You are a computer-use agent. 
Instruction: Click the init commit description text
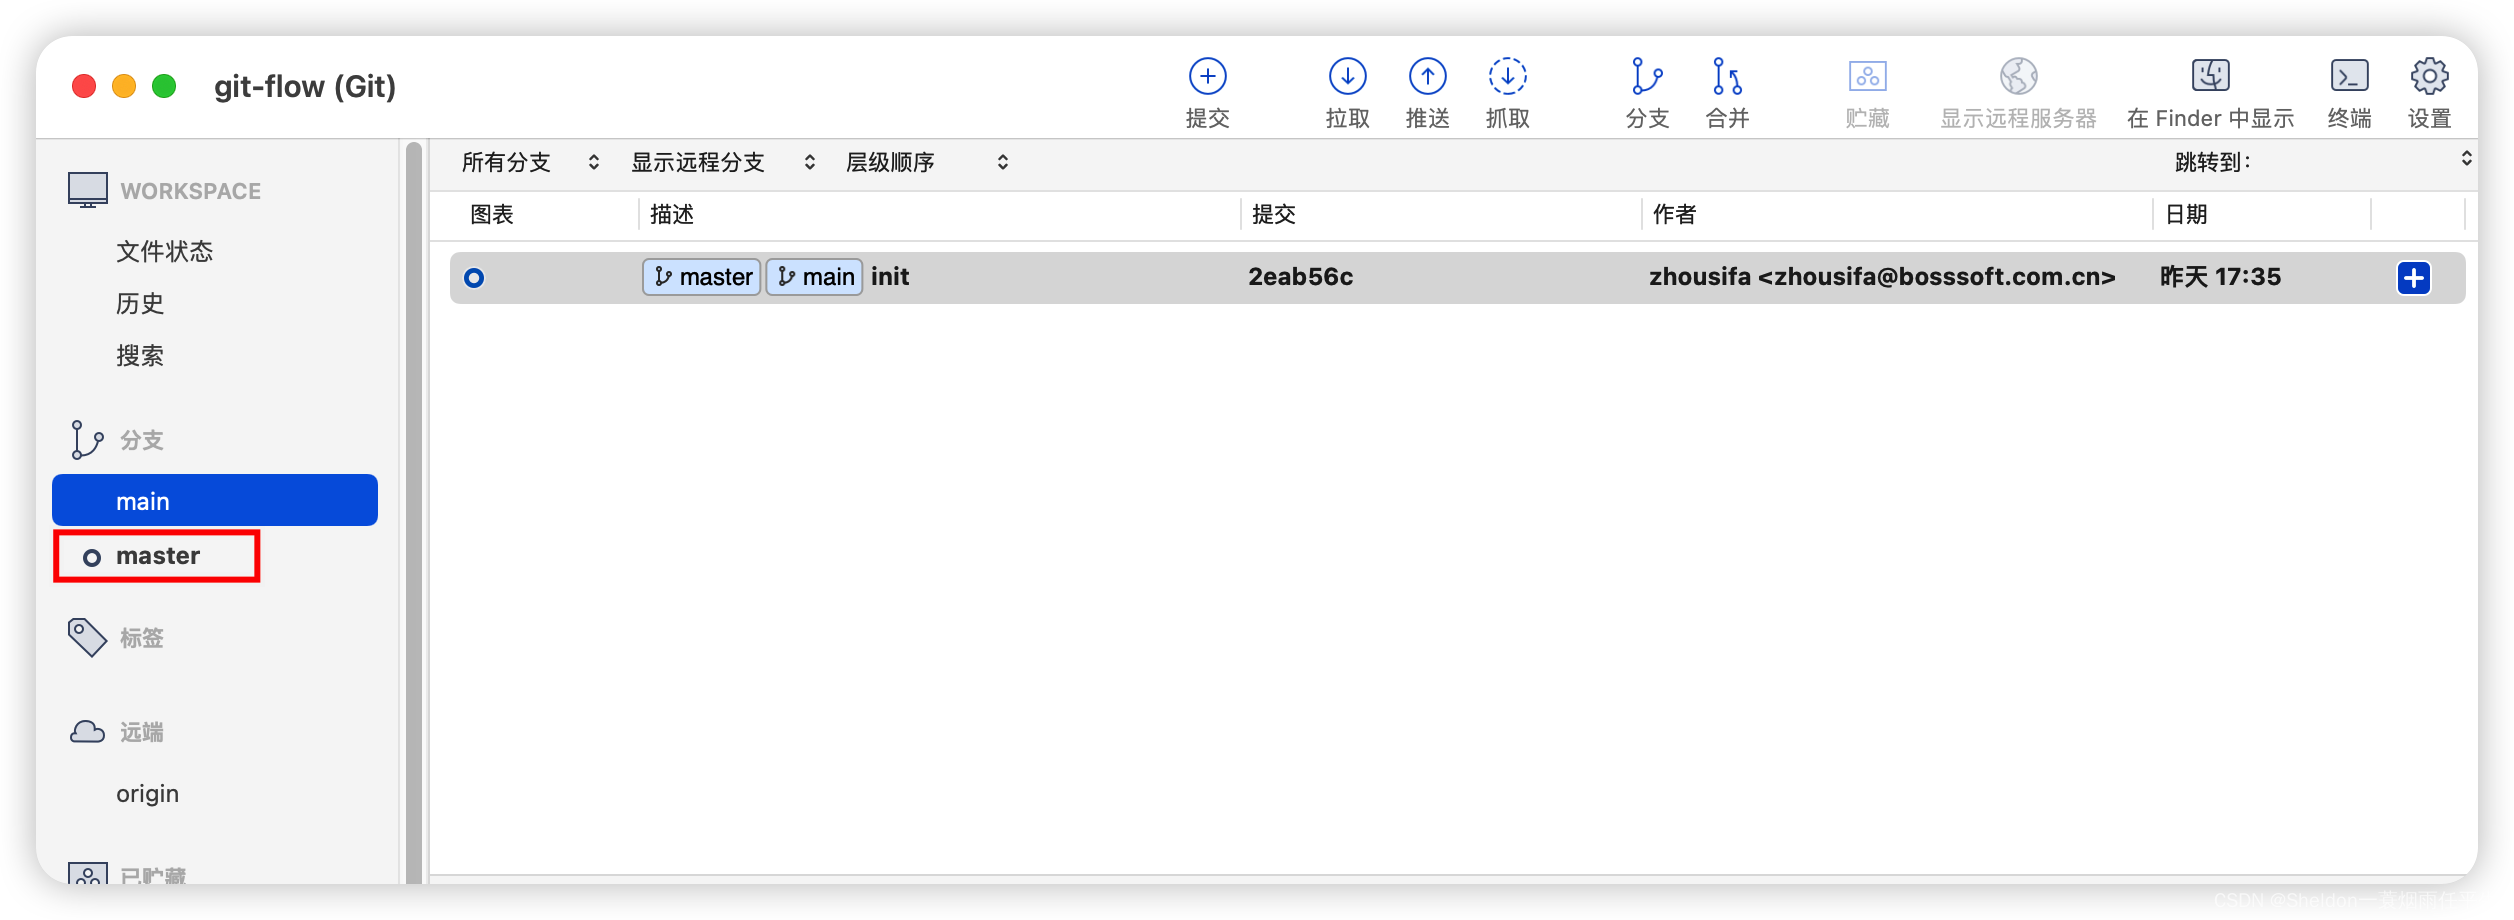pyautogui.click(x=890, y=276)
